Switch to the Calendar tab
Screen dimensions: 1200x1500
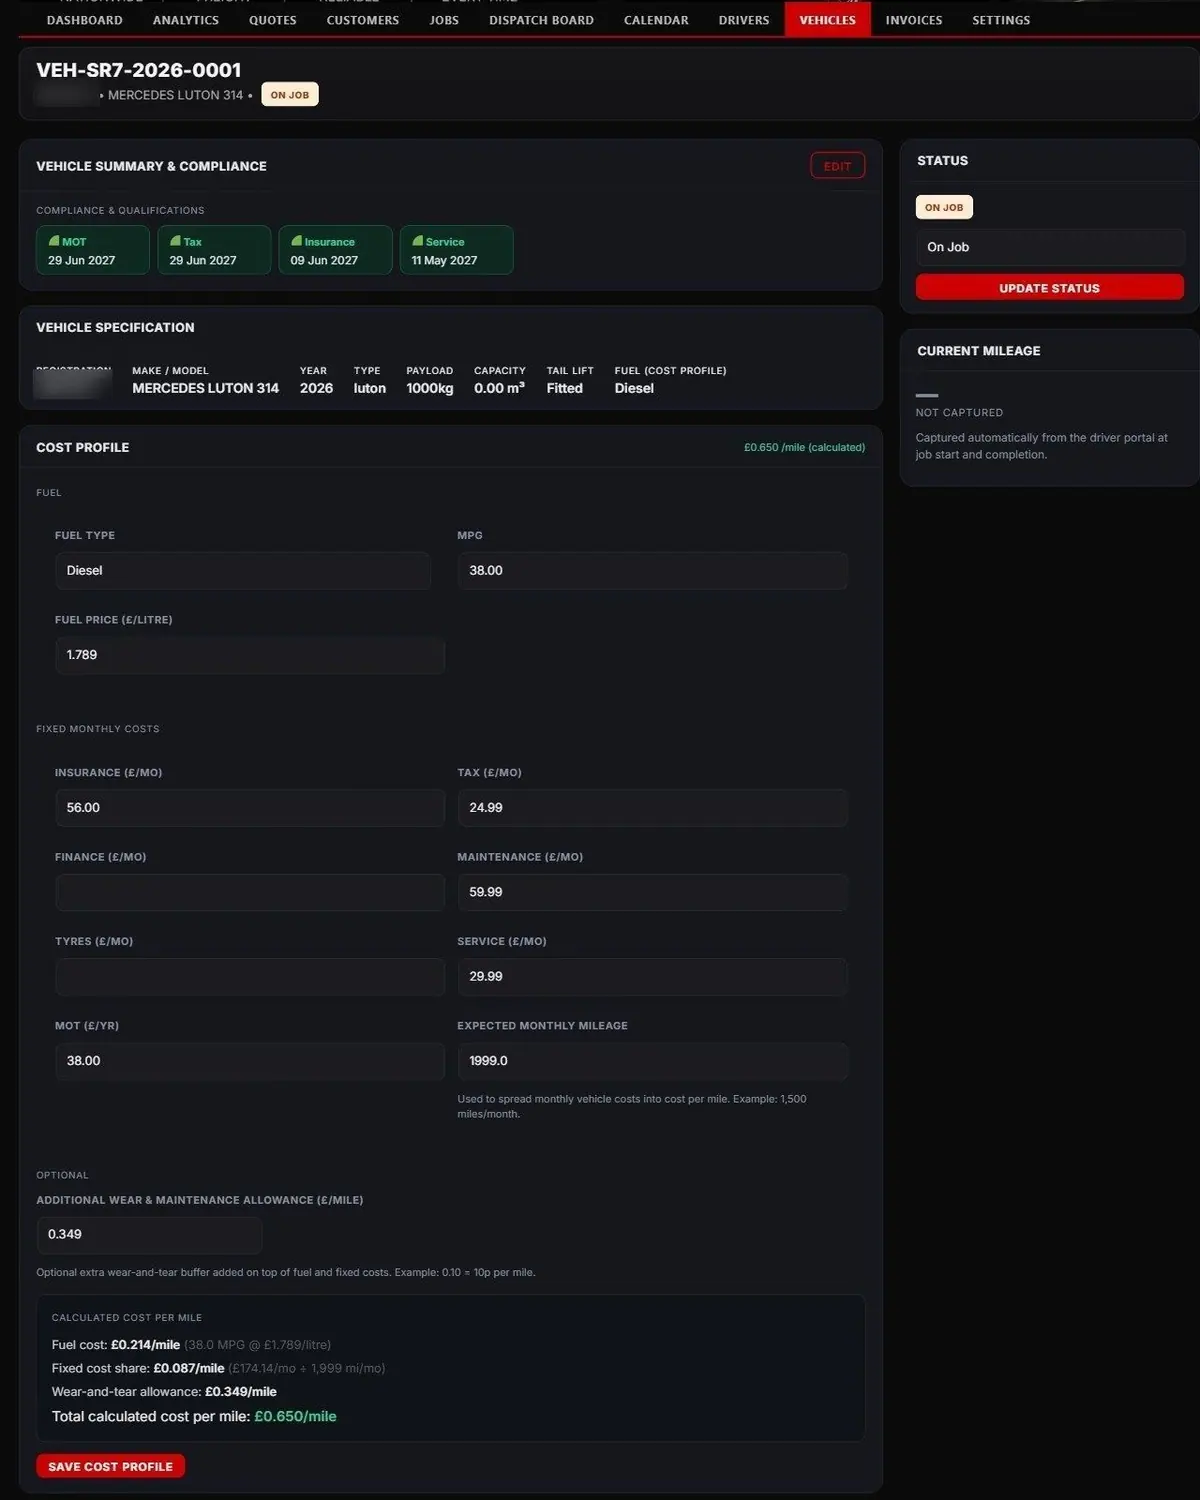point(656,20)
